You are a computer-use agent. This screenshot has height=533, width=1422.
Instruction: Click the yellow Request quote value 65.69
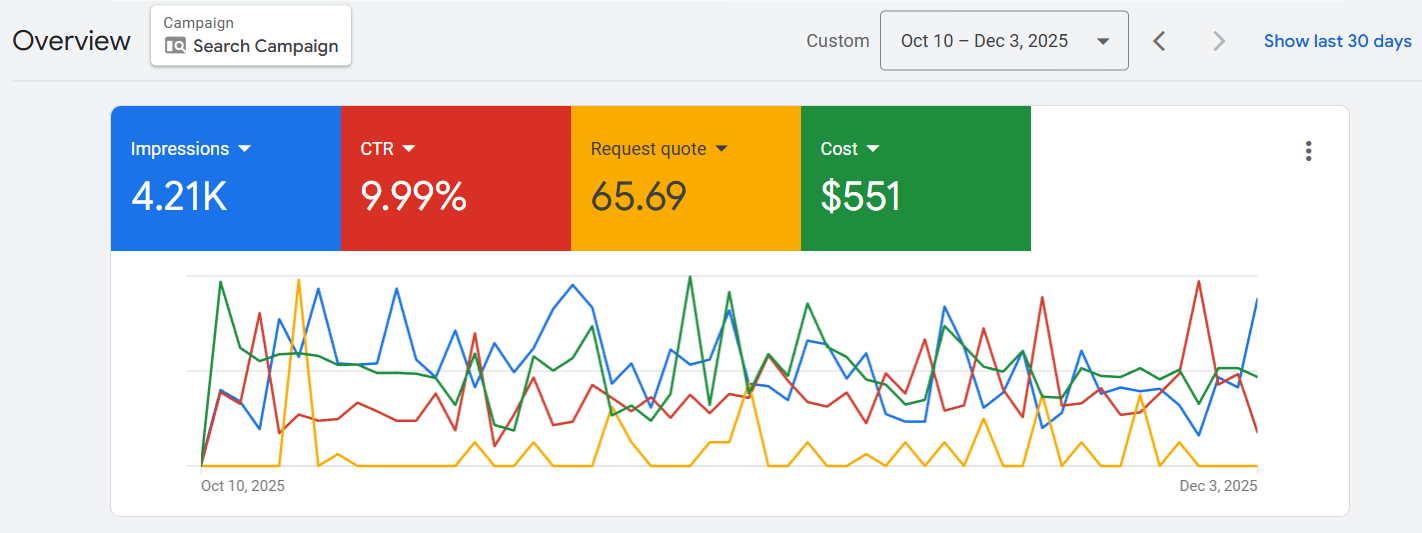click(x=638, y=196)
